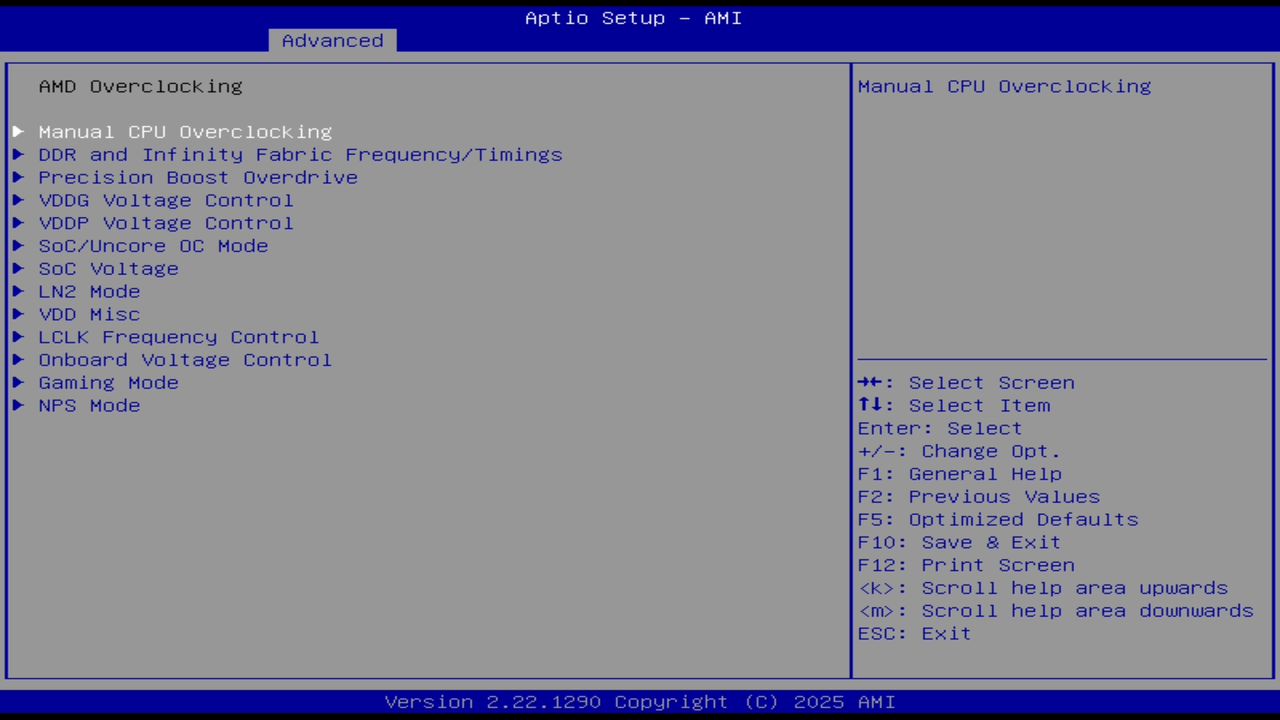This screenshot has width=1280, height=720.
Task: Expand the arrow beside Manual CPU Overclocking
Action: [x=18, y=131]
